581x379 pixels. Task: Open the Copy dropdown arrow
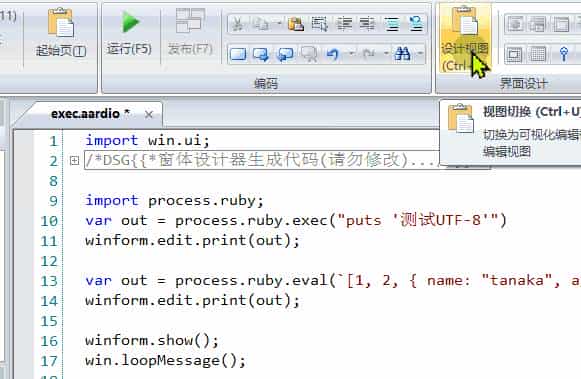pyautogui.click(x=279, y=24)
